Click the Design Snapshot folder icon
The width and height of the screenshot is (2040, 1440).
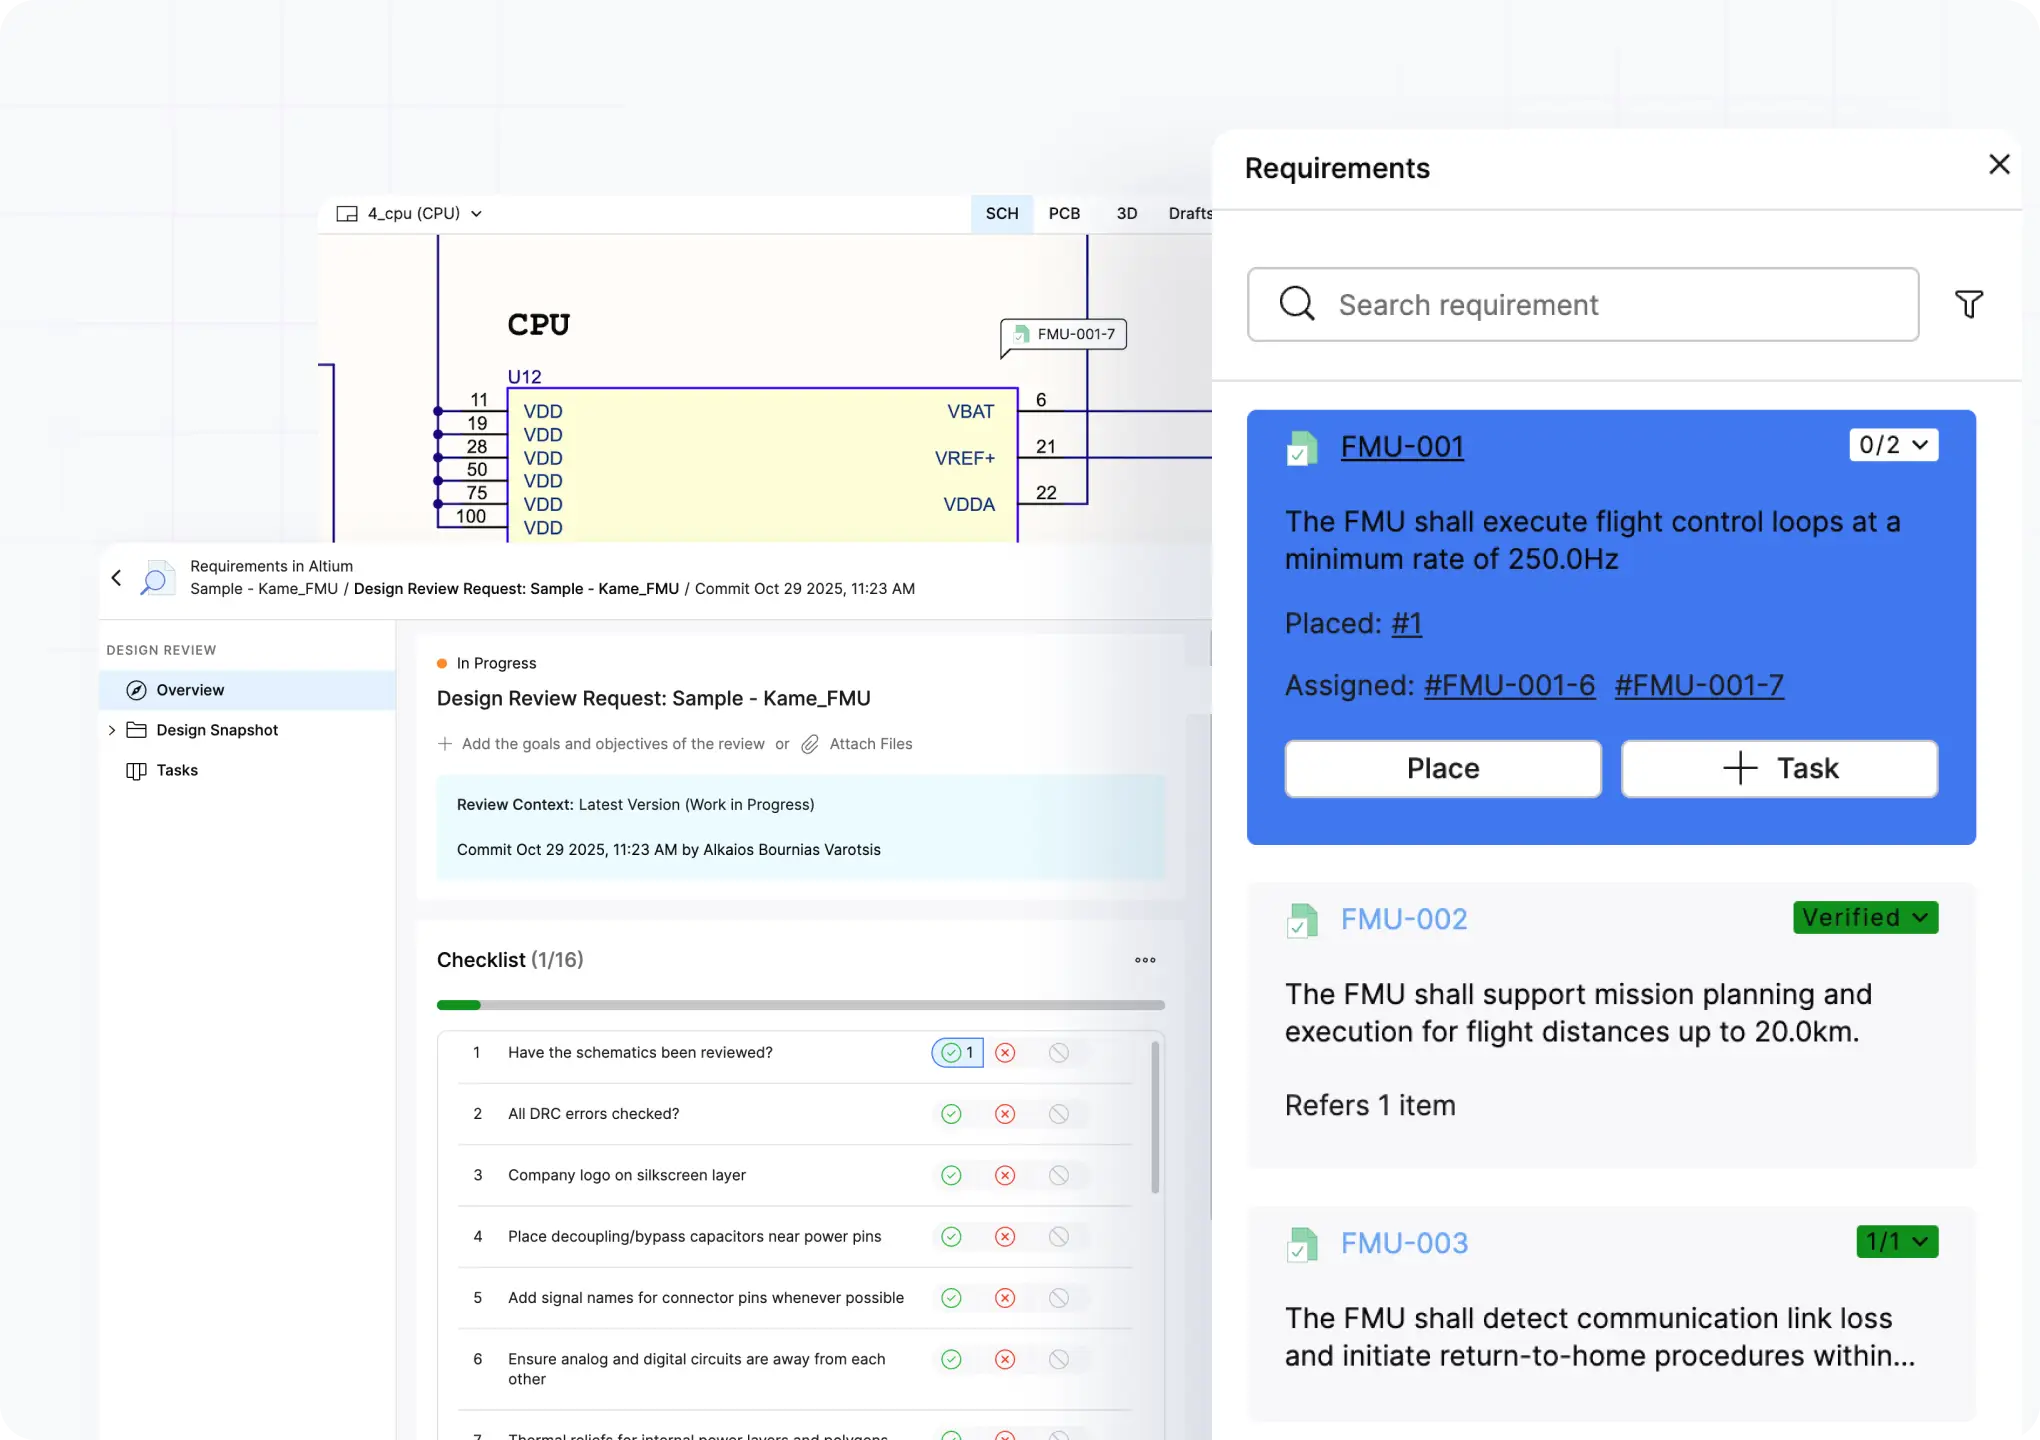[x=136, y=730]
